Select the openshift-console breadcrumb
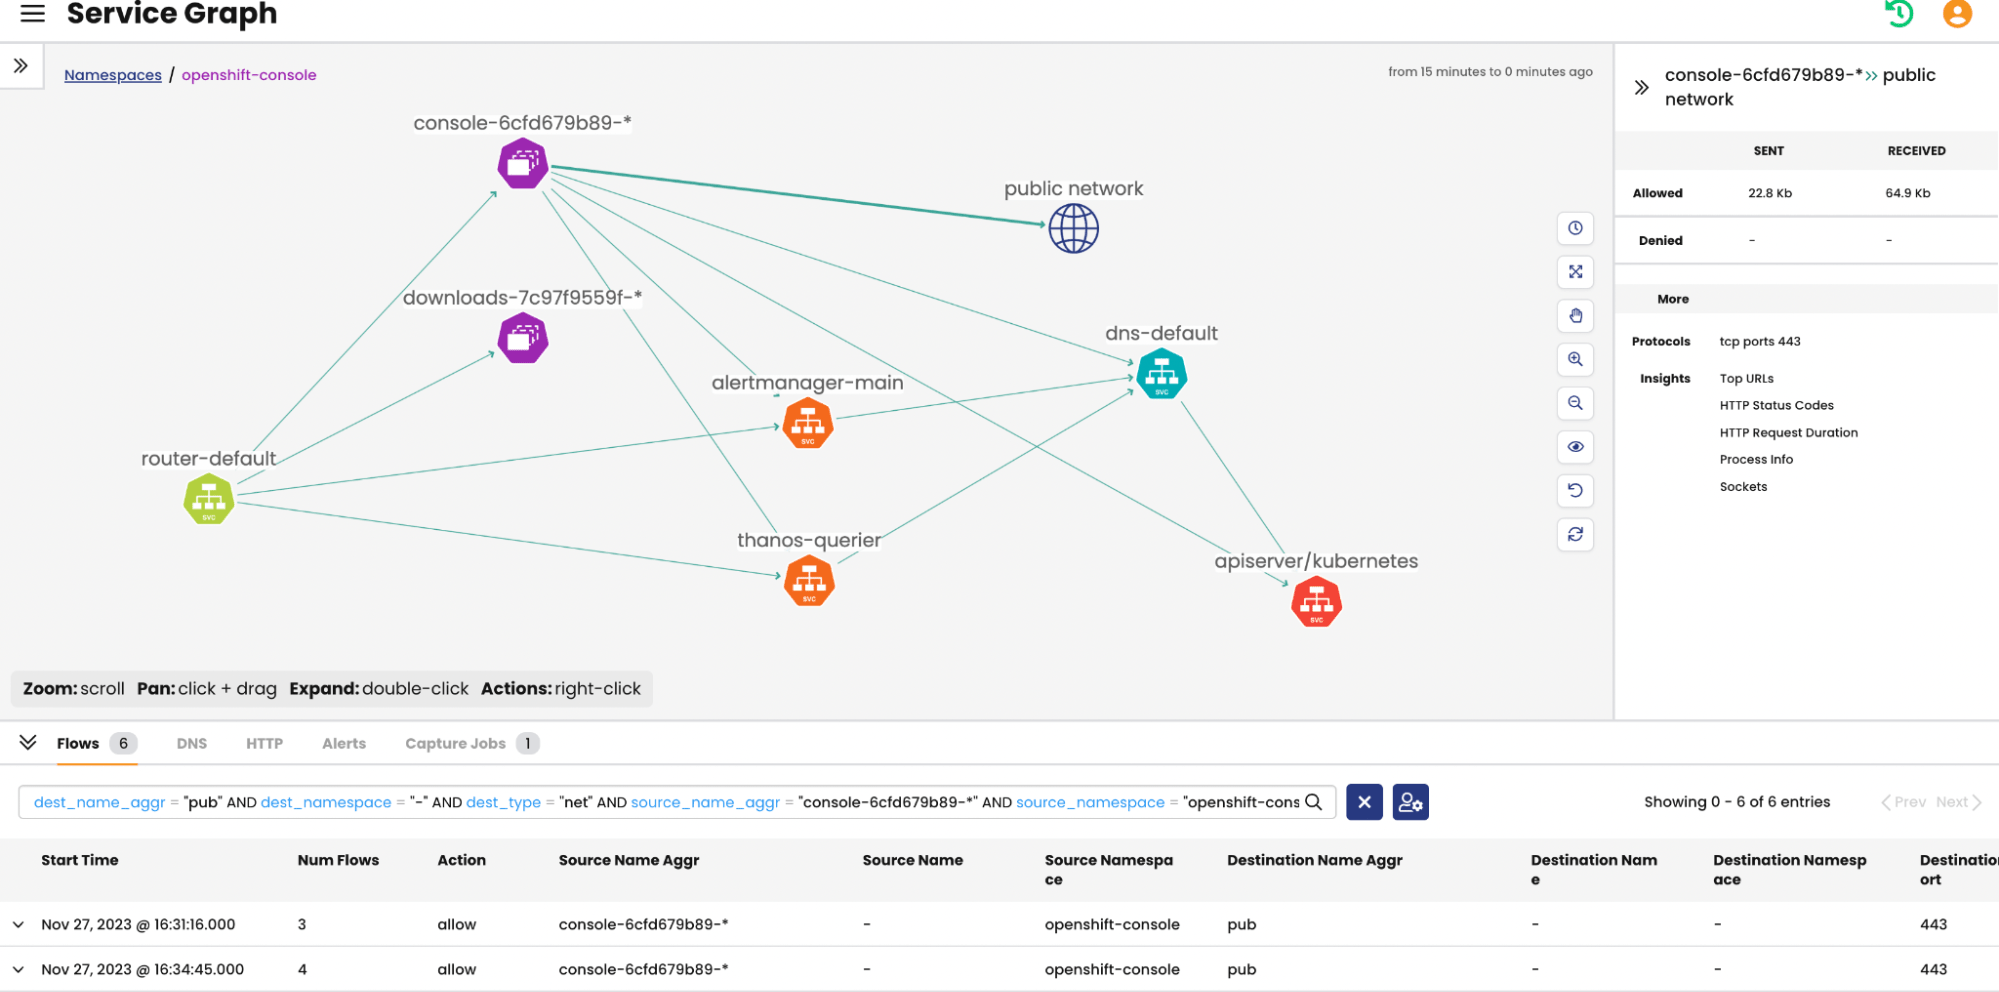Screen dimensions: 1999x992 (249, 75)
